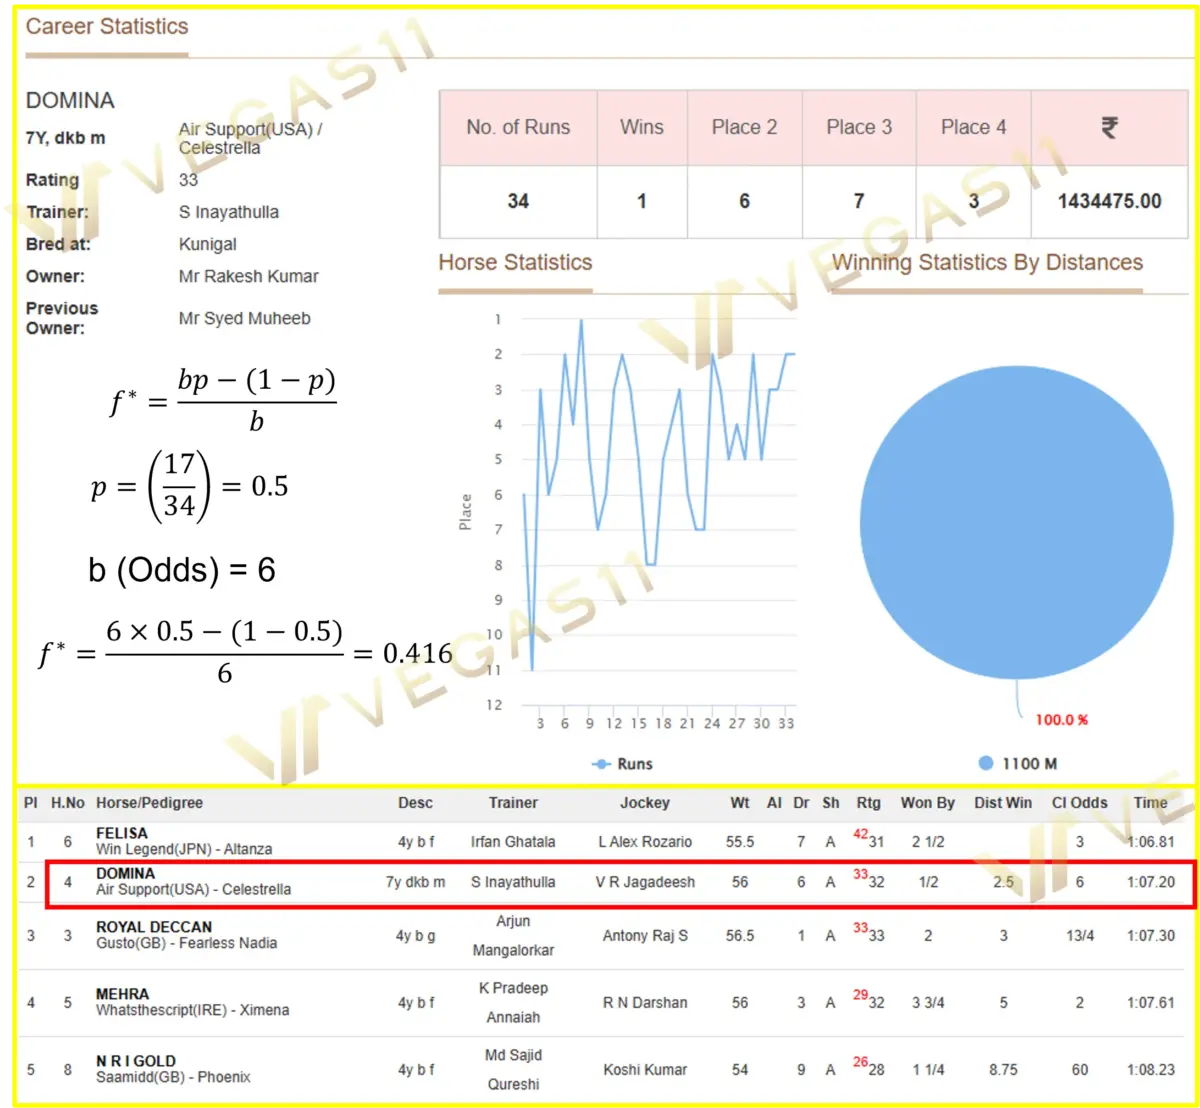This screenshot has width=1200, height=1108.
Task: Select Winning Statistics By Distances heading
Action: pos(986,263)
